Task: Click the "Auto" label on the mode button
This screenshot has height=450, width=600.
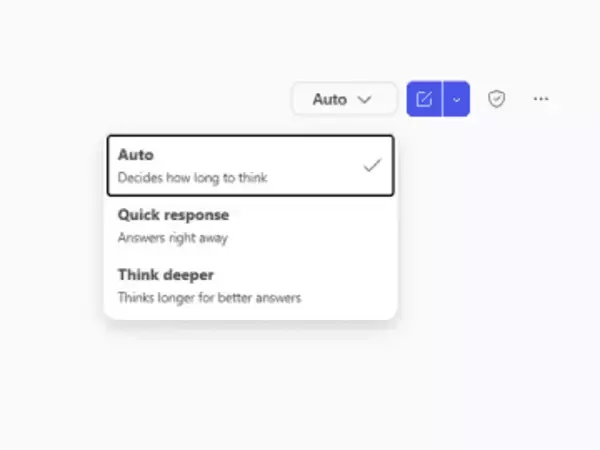Action: pos(329,99)
